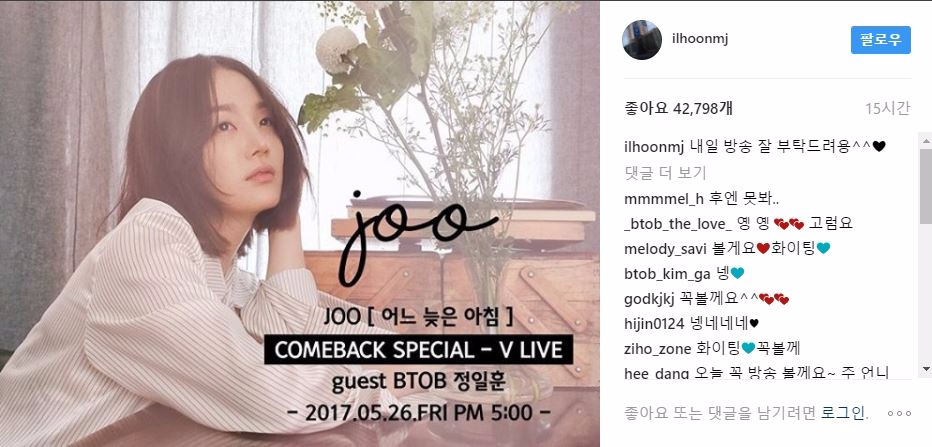Click the JOO comeback post image
The width and height of the screenshot is (932, 447).
300,224
